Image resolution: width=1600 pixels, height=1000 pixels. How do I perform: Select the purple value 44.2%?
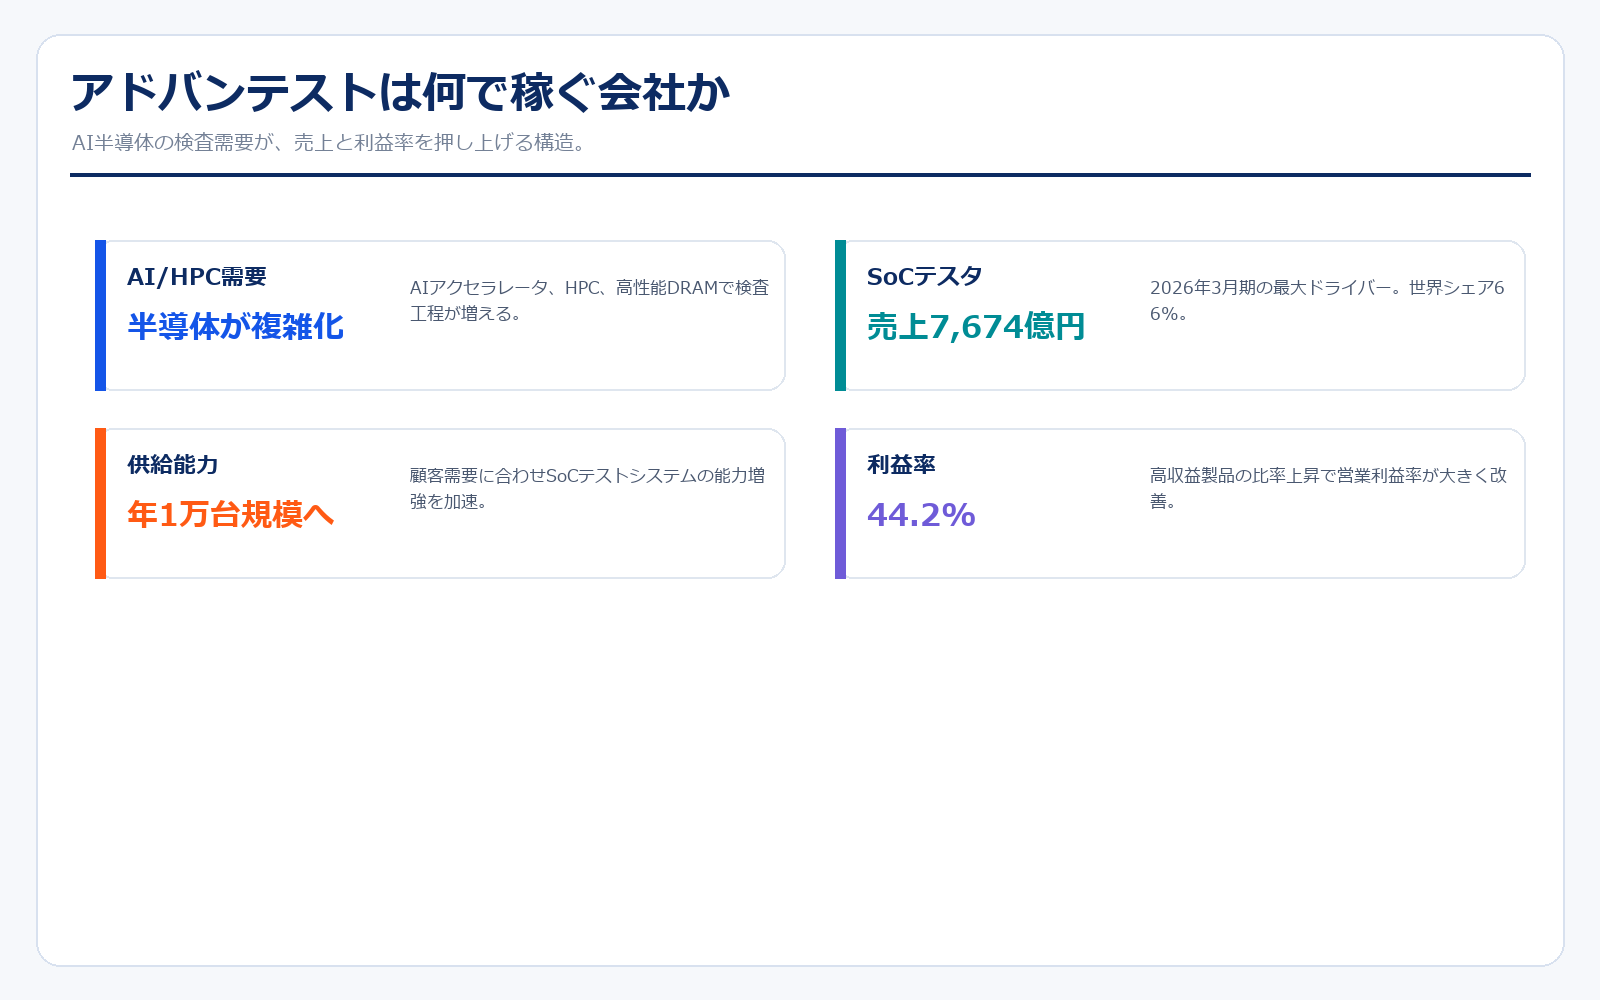(x=921, y=515)
